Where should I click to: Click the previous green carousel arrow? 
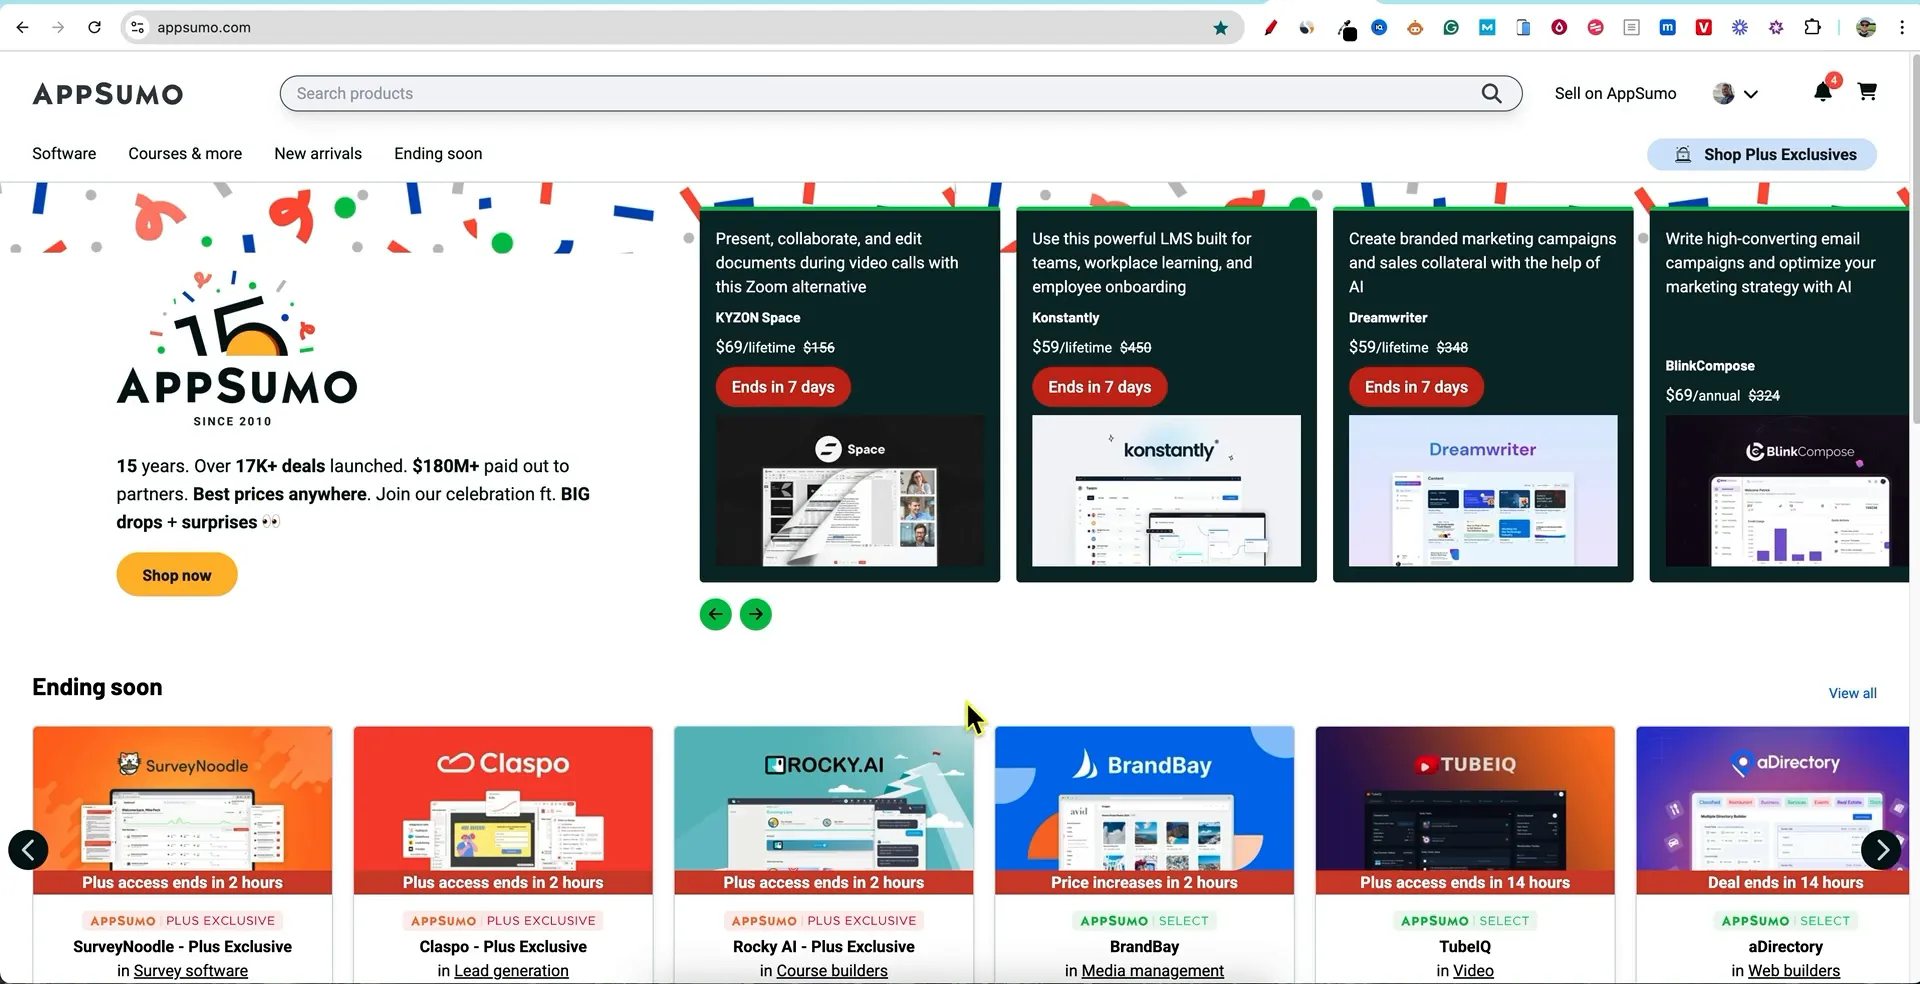[x=715, y=614]
